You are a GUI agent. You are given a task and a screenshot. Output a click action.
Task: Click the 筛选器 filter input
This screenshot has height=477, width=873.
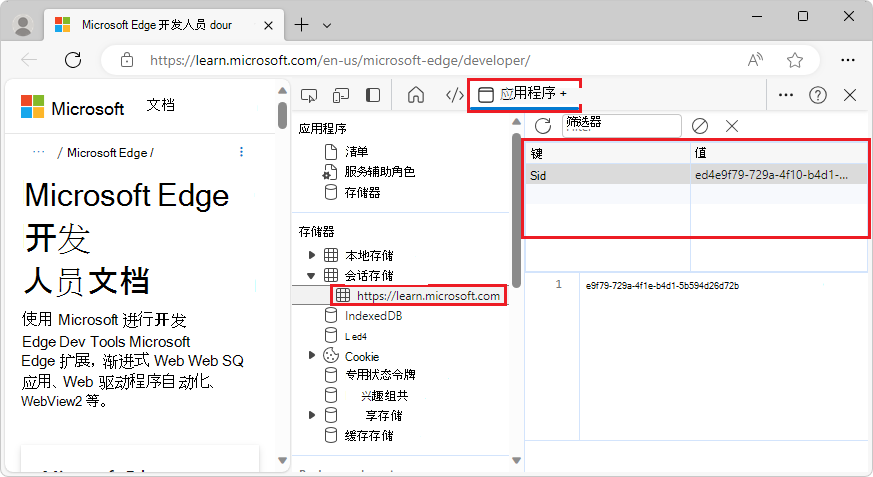(x=622, y=126)
